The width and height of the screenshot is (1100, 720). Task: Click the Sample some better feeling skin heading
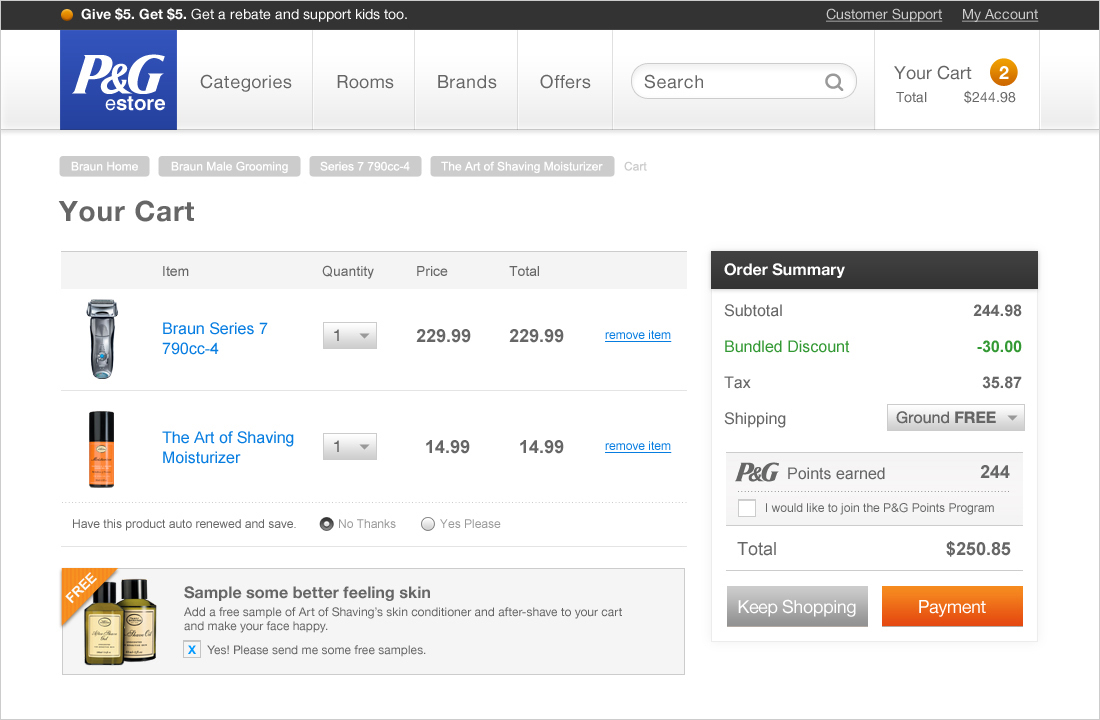[x=307, y=592]
